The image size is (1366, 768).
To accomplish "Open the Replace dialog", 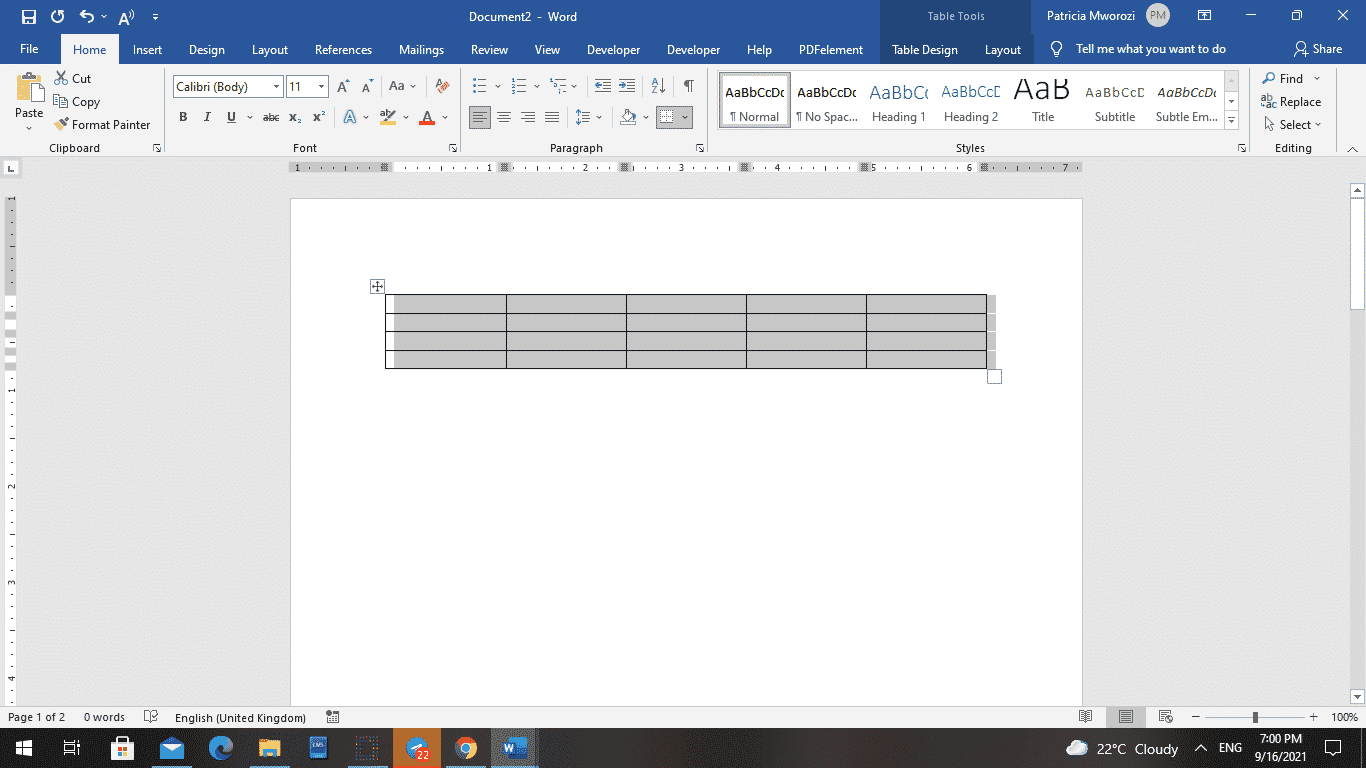I will tap(1291, 101).
